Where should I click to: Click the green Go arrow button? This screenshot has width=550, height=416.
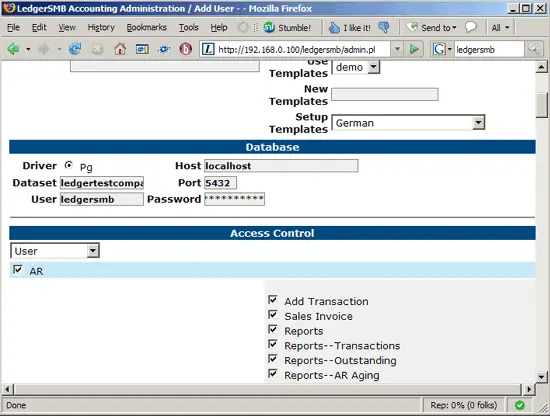pyautogui.click(x=414, y=49)
